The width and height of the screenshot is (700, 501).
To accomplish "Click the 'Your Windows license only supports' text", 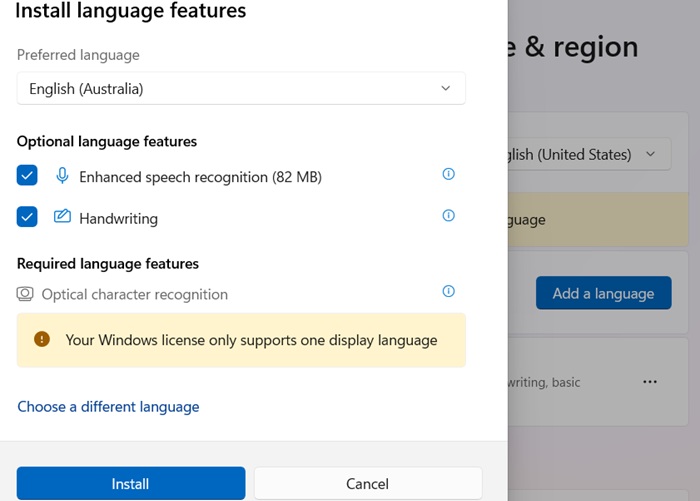I will click(251, 340).
